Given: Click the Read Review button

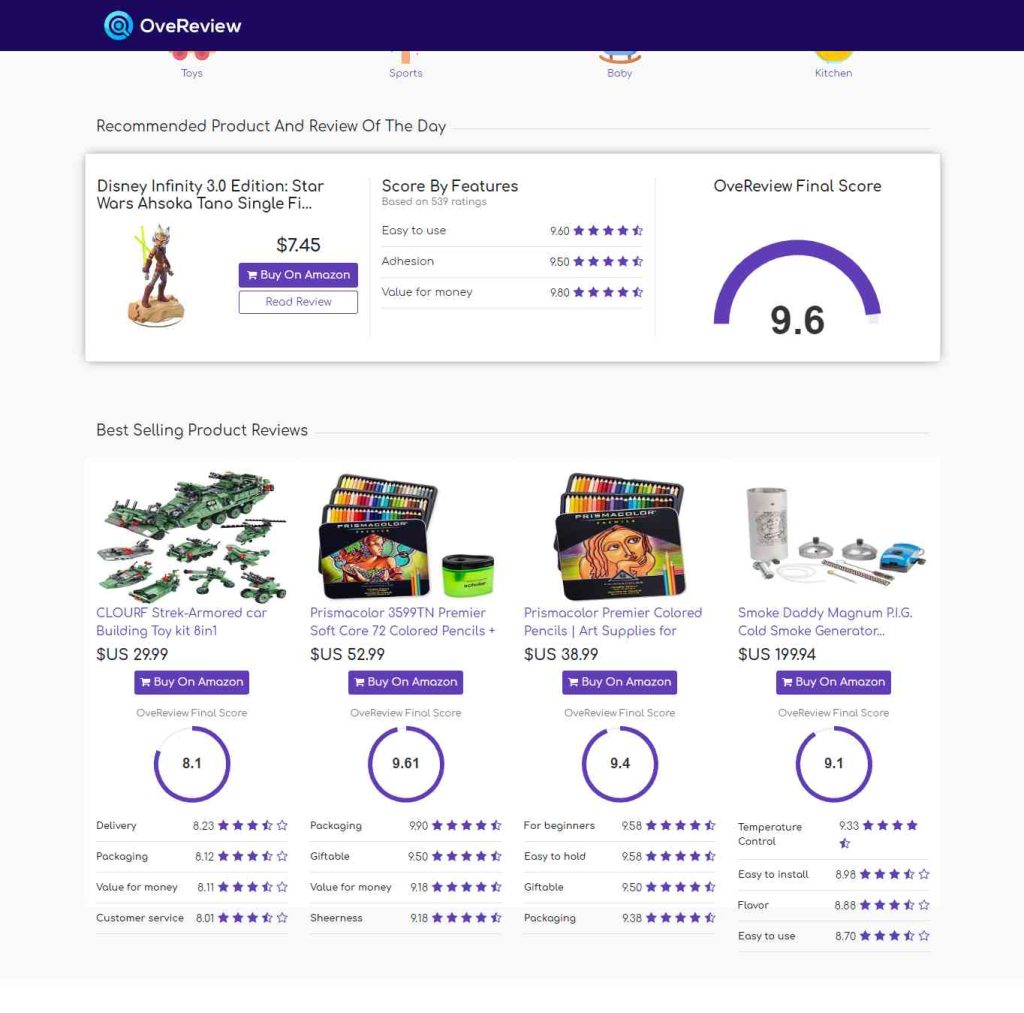Looking at the screenshot, I should pos(298,302).
